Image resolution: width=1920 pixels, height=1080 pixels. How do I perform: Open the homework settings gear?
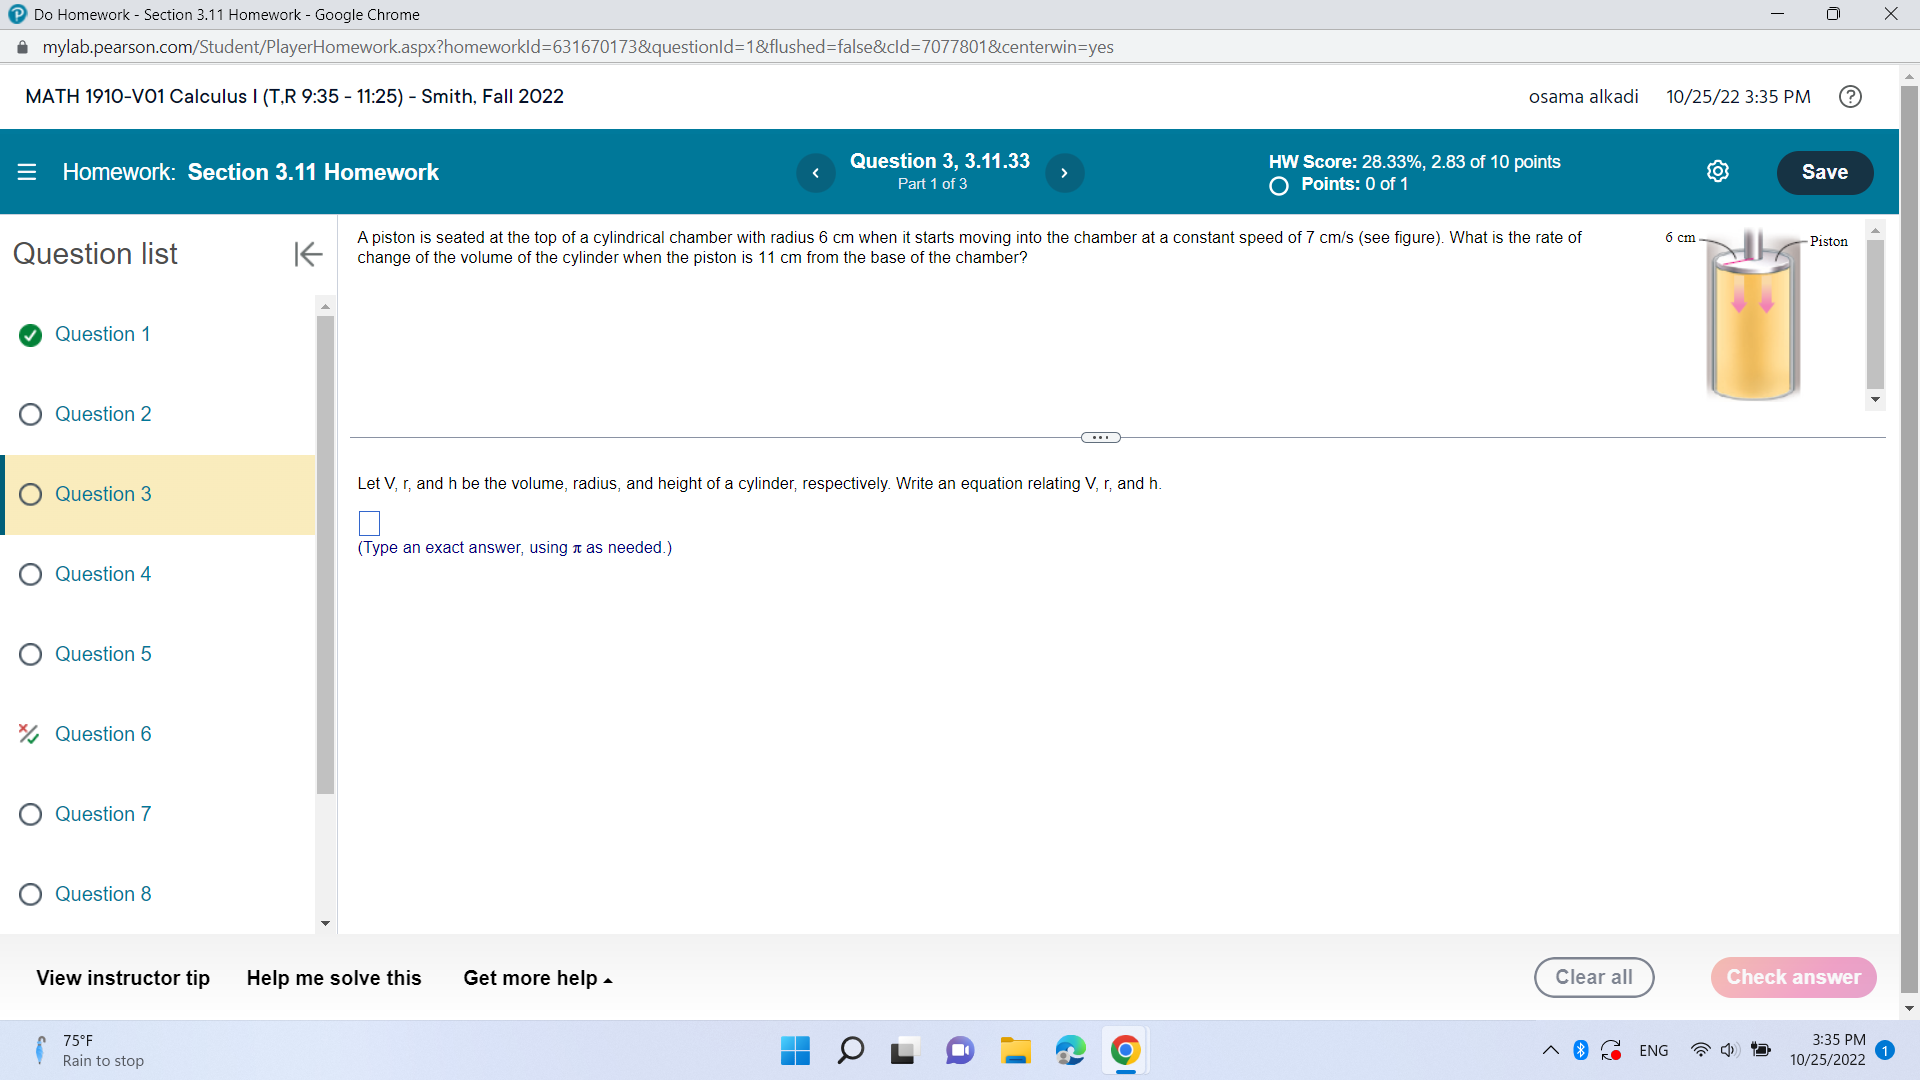[x=1718, y=171]
